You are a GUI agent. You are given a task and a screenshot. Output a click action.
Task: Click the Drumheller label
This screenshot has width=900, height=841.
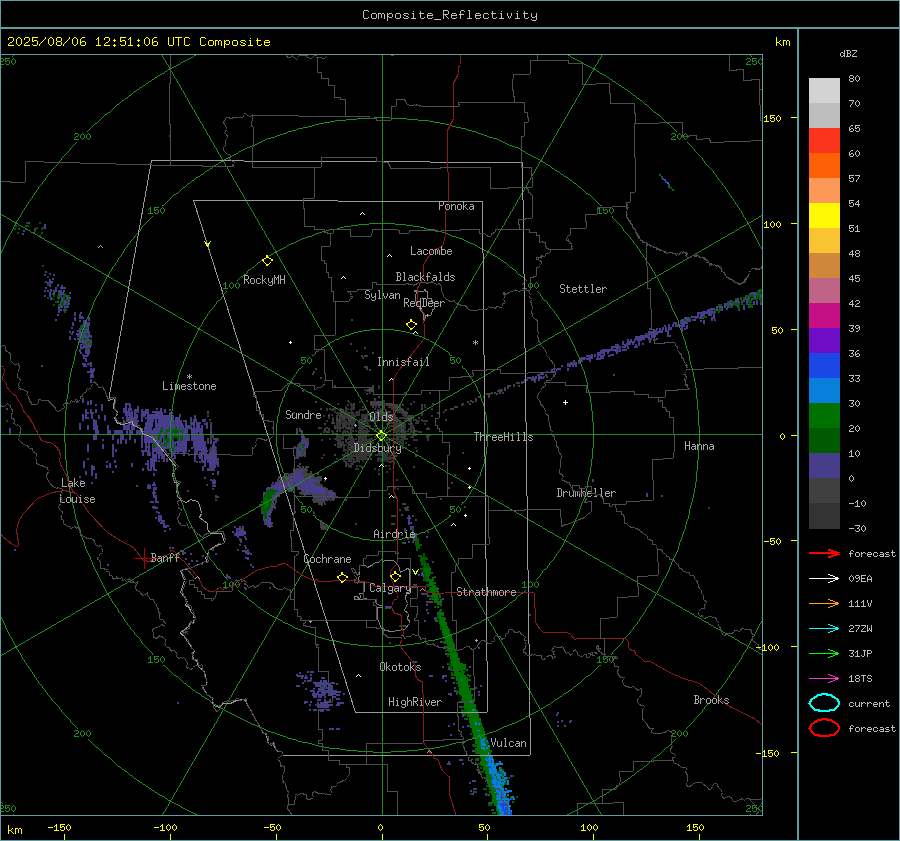586,493
